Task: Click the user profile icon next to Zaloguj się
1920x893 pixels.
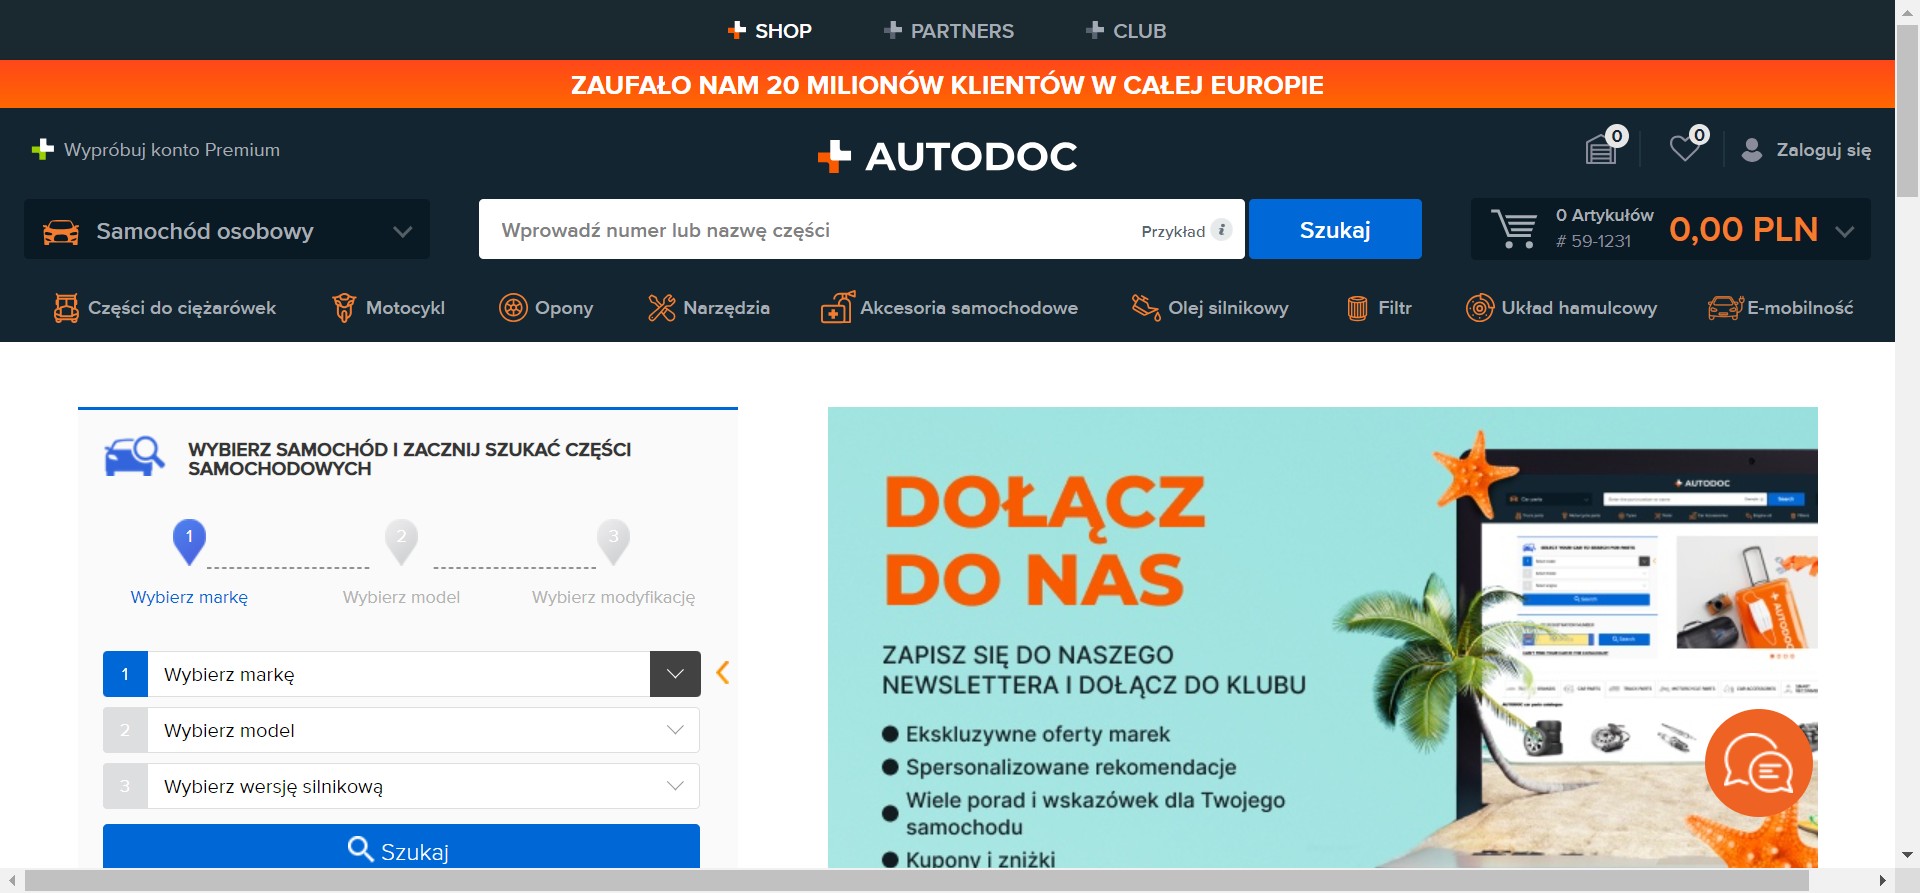Action: tap(1752, 150)
